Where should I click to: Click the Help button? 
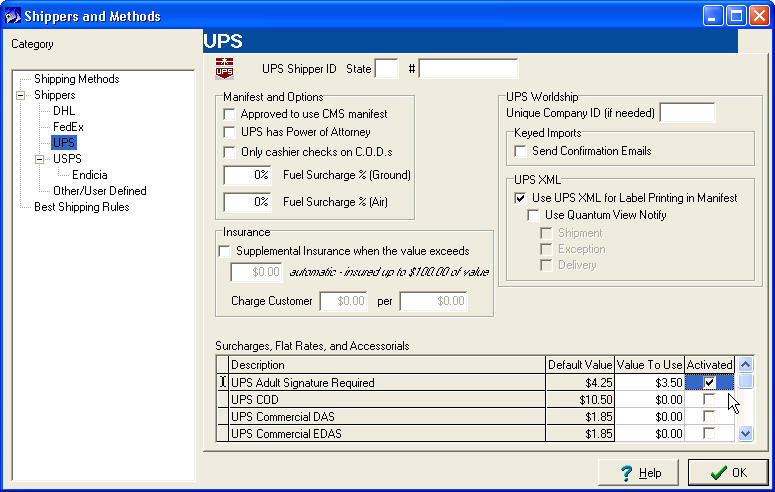(x=641, y=473)
